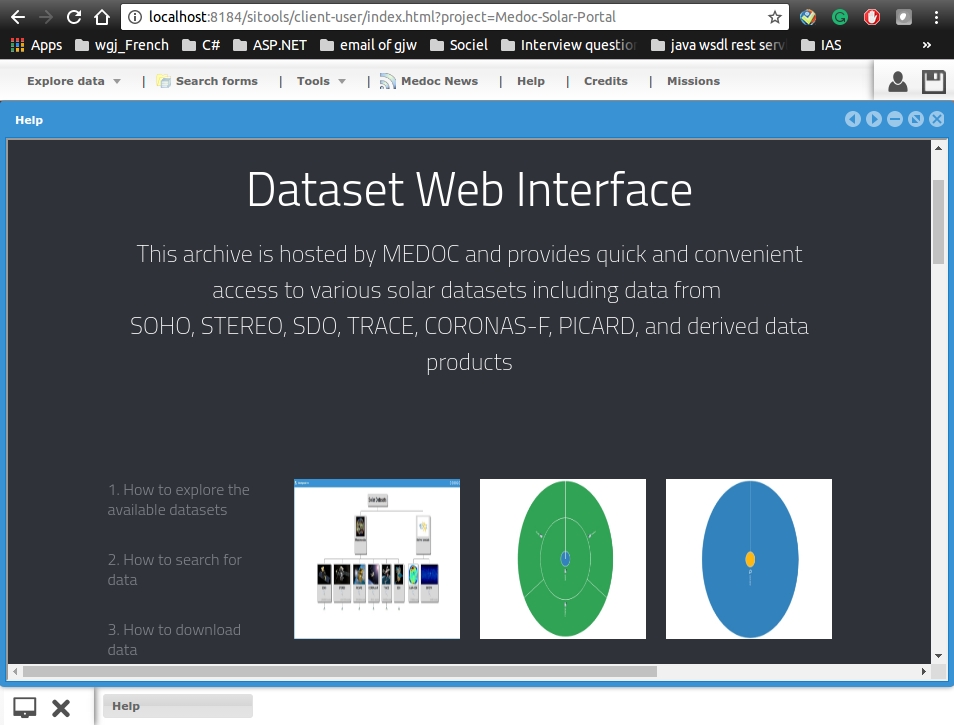954x725 pixels.
Task: Show hidden bookmarks with the chevron
Action: (x=926, y=45)
